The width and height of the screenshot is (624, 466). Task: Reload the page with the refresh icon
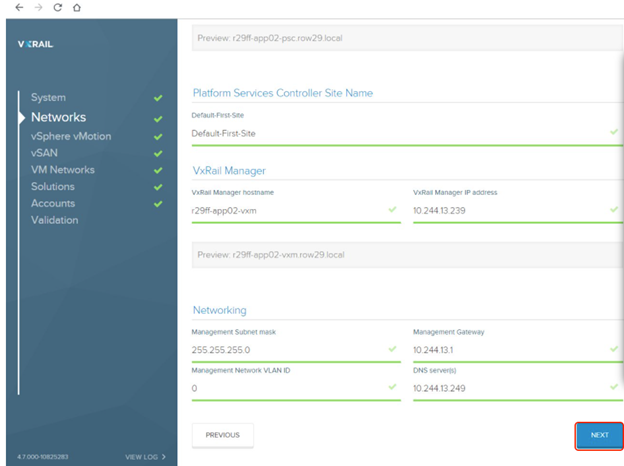[58, 7]
